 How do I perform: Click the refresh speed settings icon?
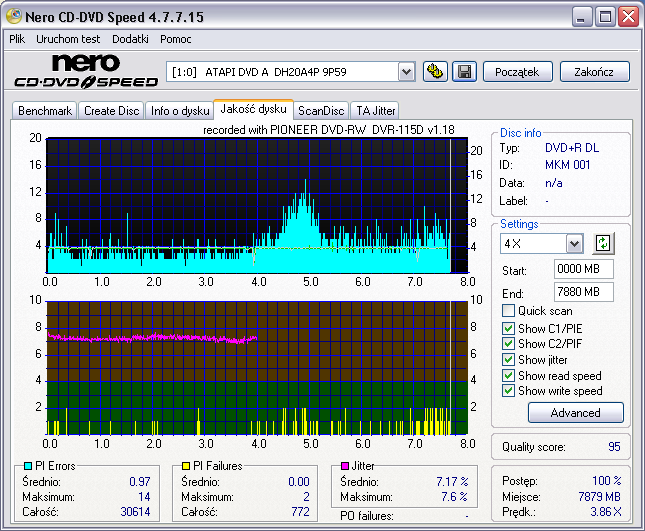point(603,243)
